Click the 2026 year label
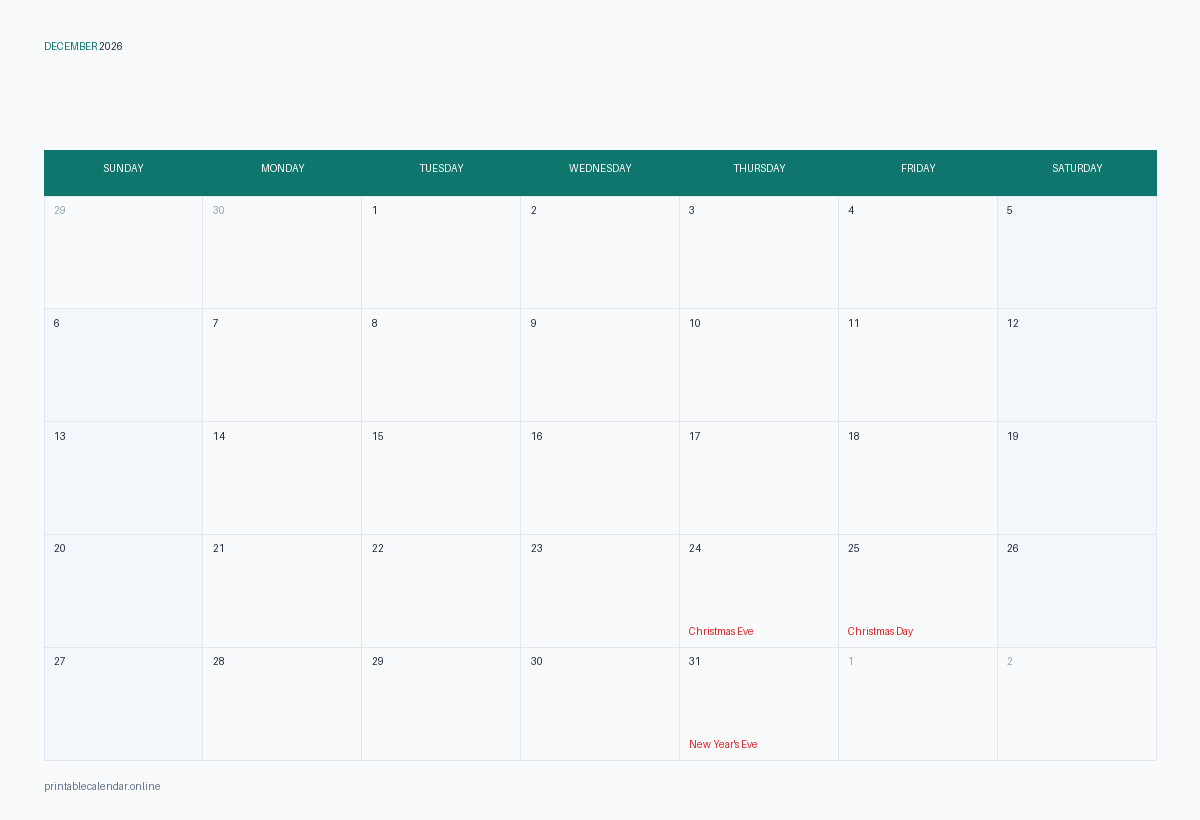The width and height of the screenshot is (1200, 820). (111, 47)
